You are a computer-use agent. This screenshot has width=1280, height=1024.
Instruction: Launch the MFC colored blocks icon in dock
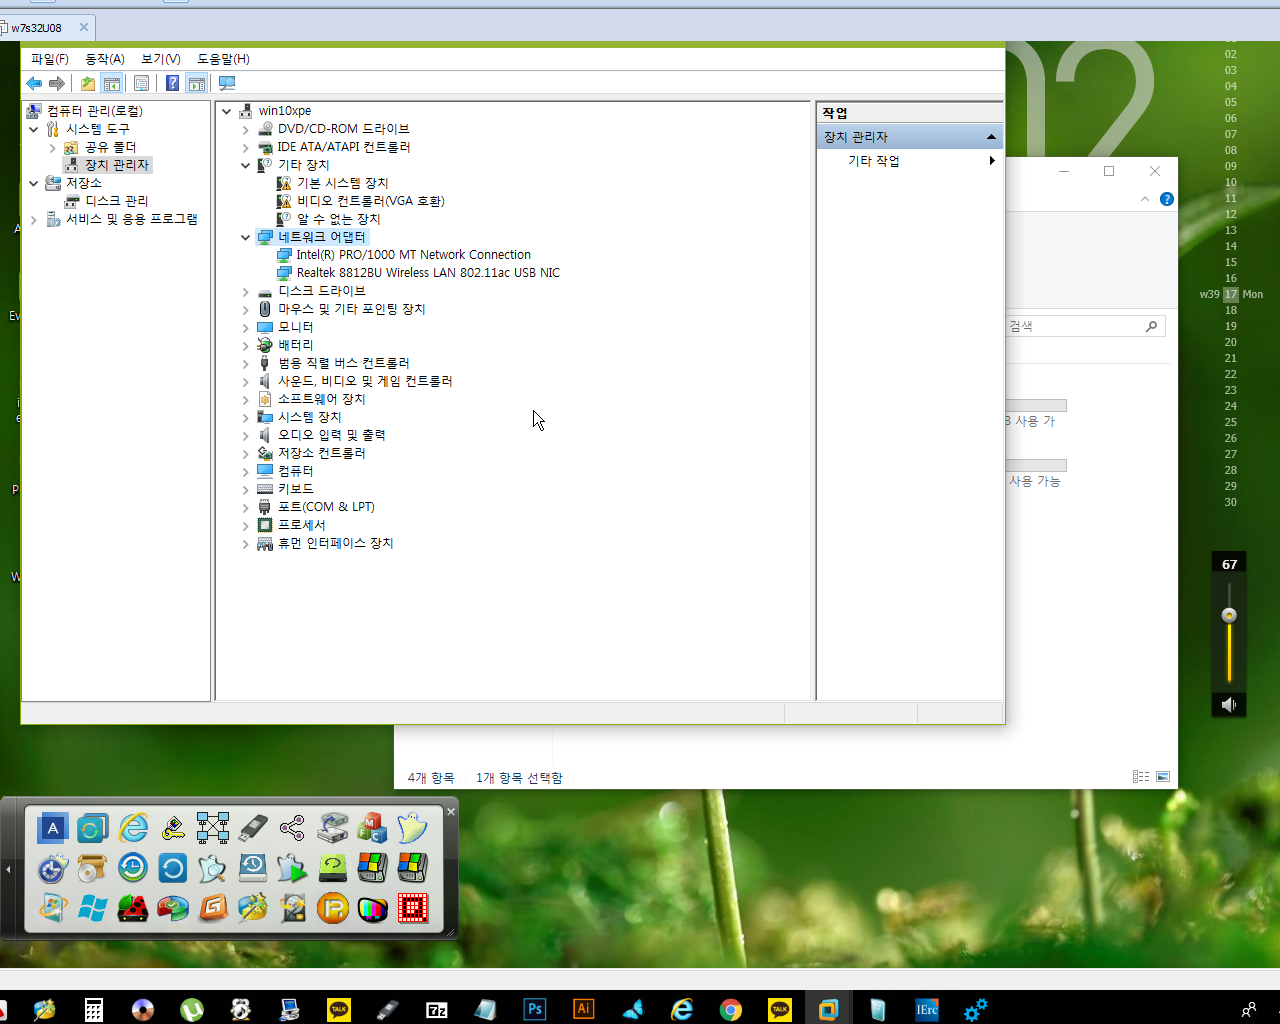(373, 828)
